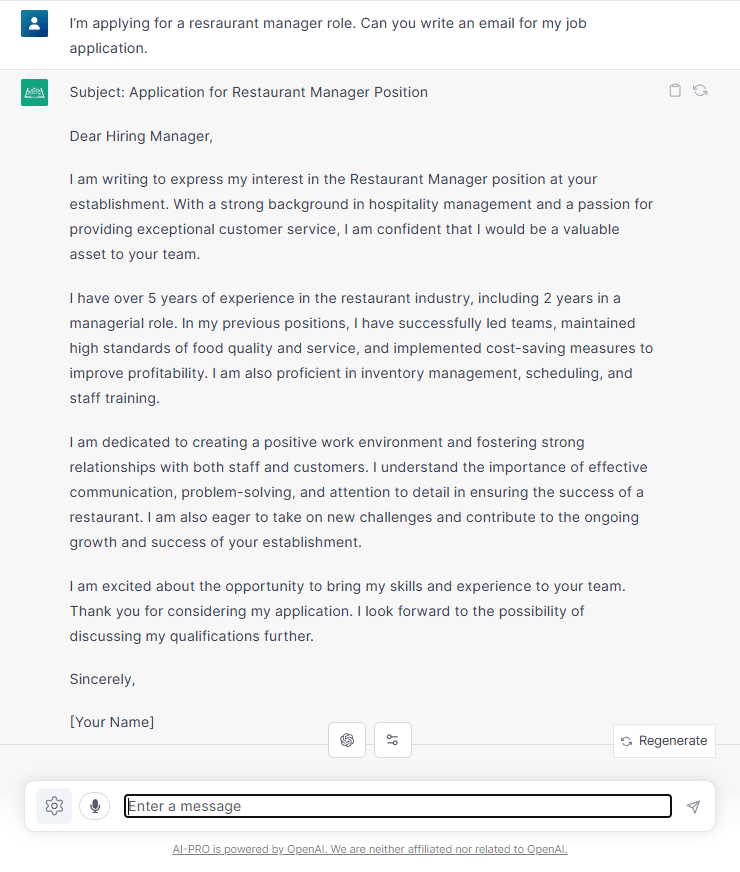This screenshot has height=872, width=740.
Task: Open the GPT model selector icon
Action: (x=347, y=739)
